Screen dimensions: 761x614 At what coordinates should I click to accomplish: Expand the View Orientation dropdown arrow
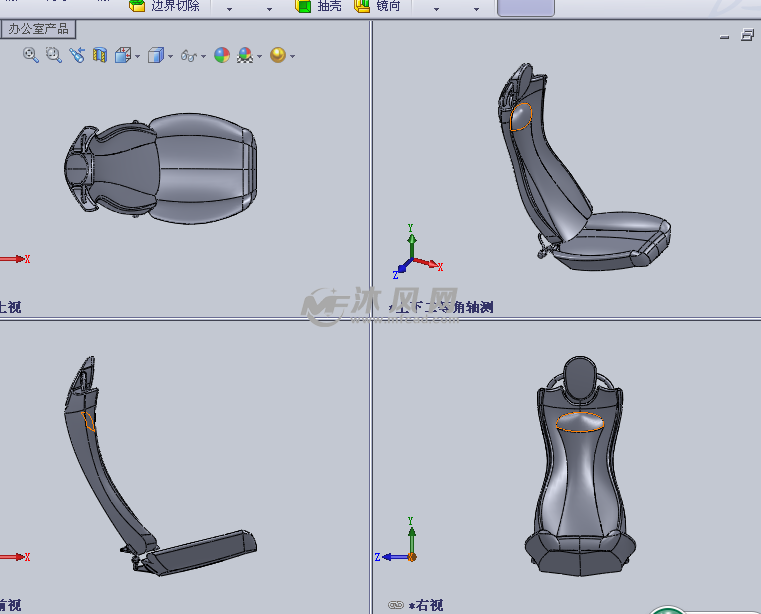(137, 56)
